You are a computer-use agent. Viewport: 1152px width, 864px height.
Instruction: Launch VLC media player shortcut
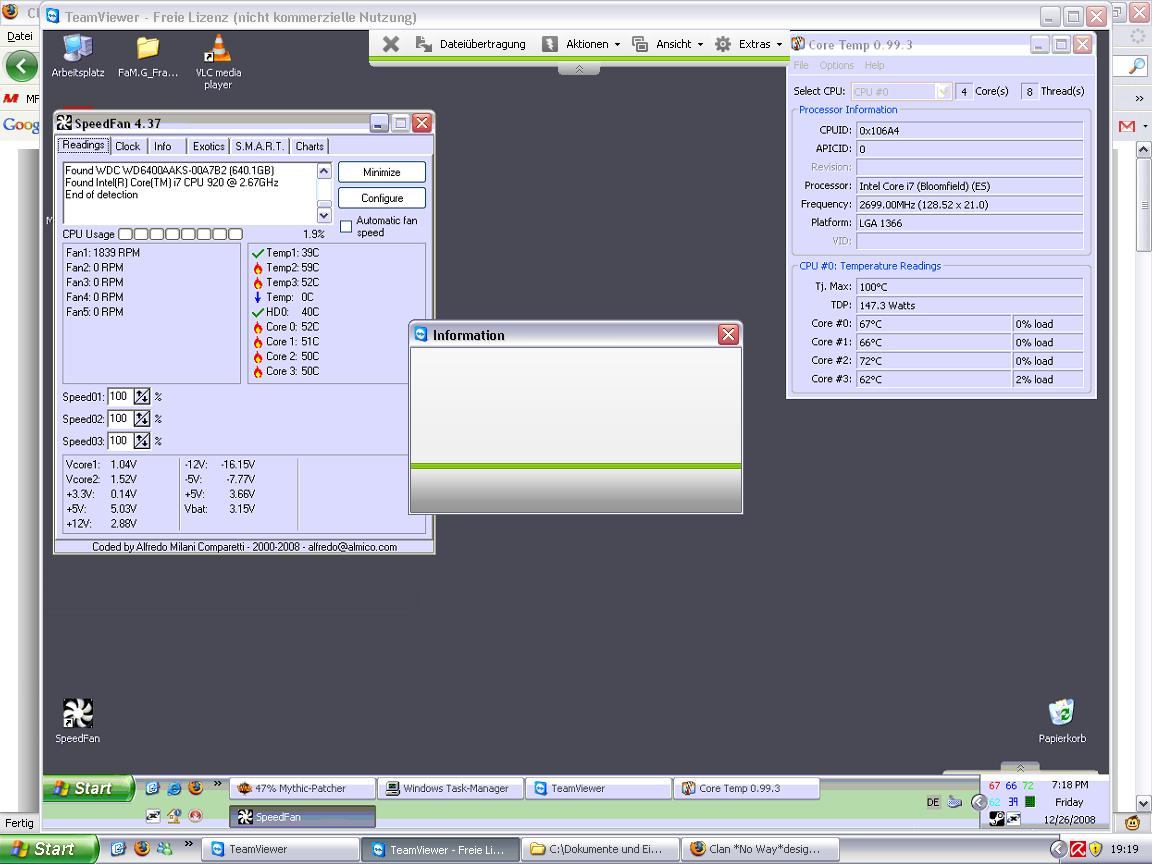click(x=218, y=62)
